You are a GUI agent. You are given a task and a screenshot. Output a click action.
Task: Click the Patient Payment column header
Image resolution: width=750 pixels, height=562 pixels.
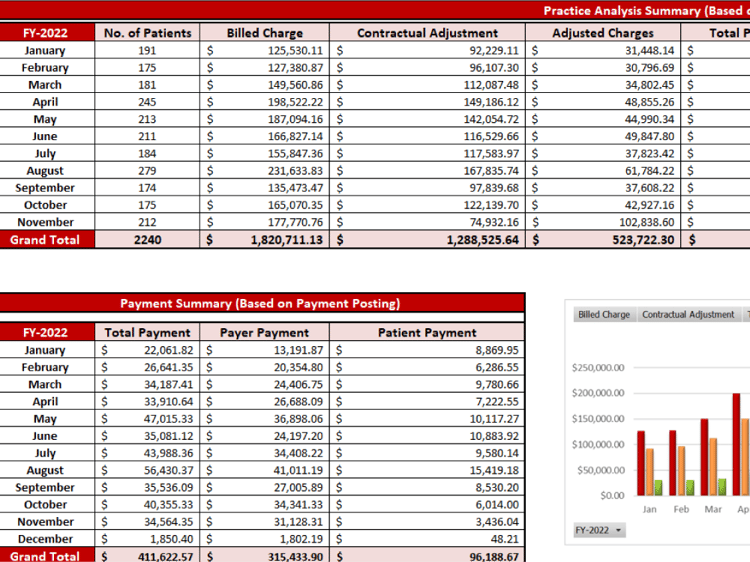427,332
